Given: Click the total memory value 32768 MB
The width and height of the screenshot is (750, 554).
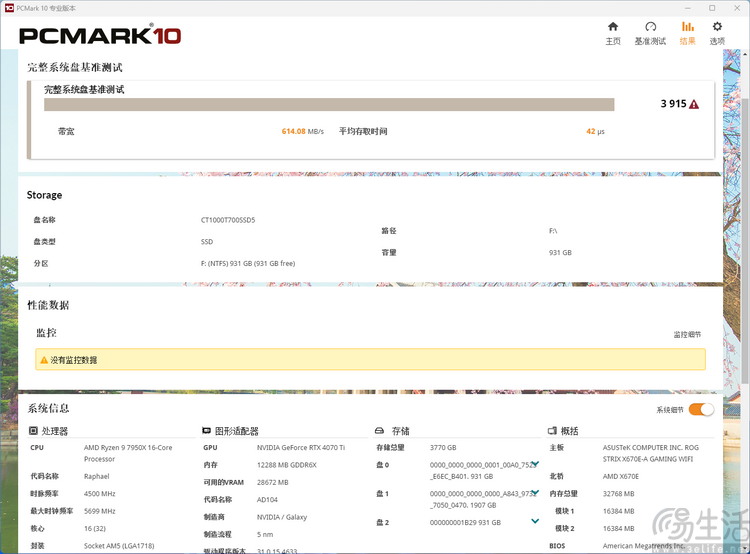Looking at the screenshot, I should pyautogui.click(x=618, y=493).
